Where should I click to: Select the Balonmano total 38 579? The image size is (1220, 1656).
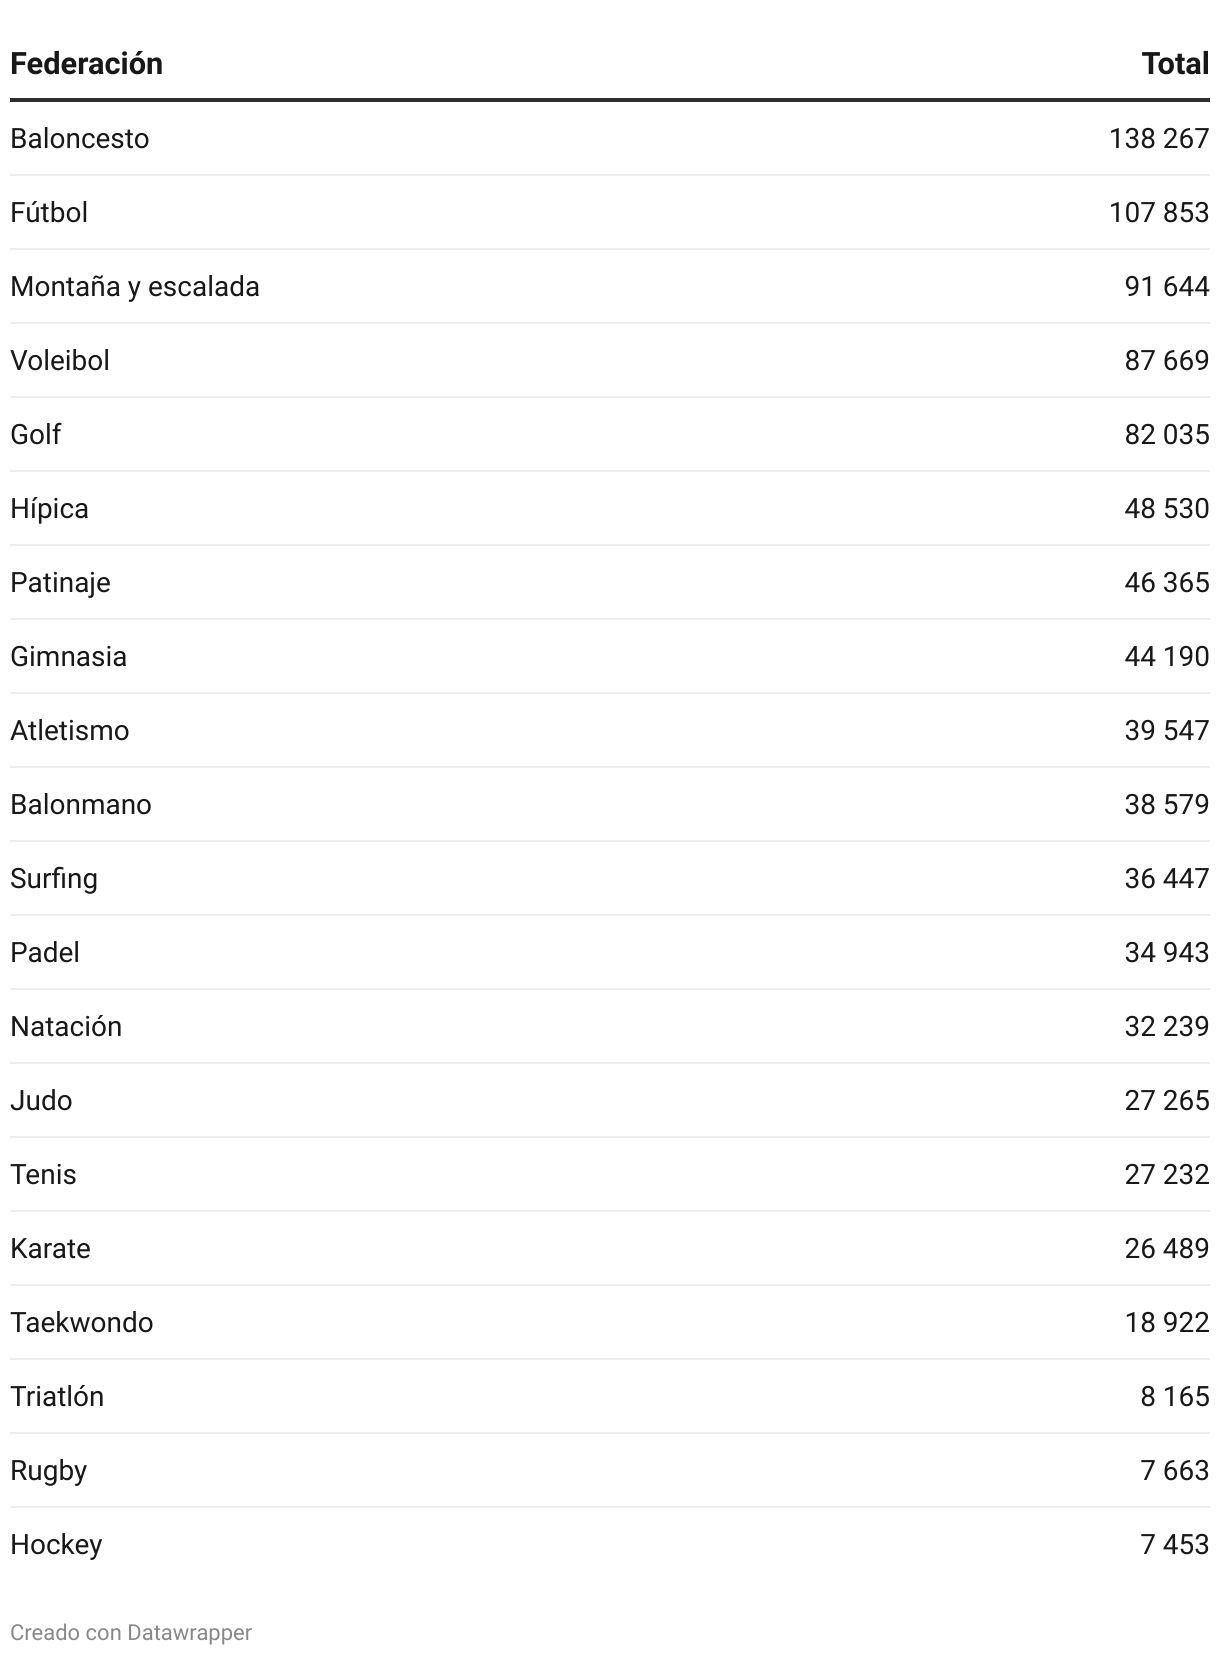(1166, 804)
